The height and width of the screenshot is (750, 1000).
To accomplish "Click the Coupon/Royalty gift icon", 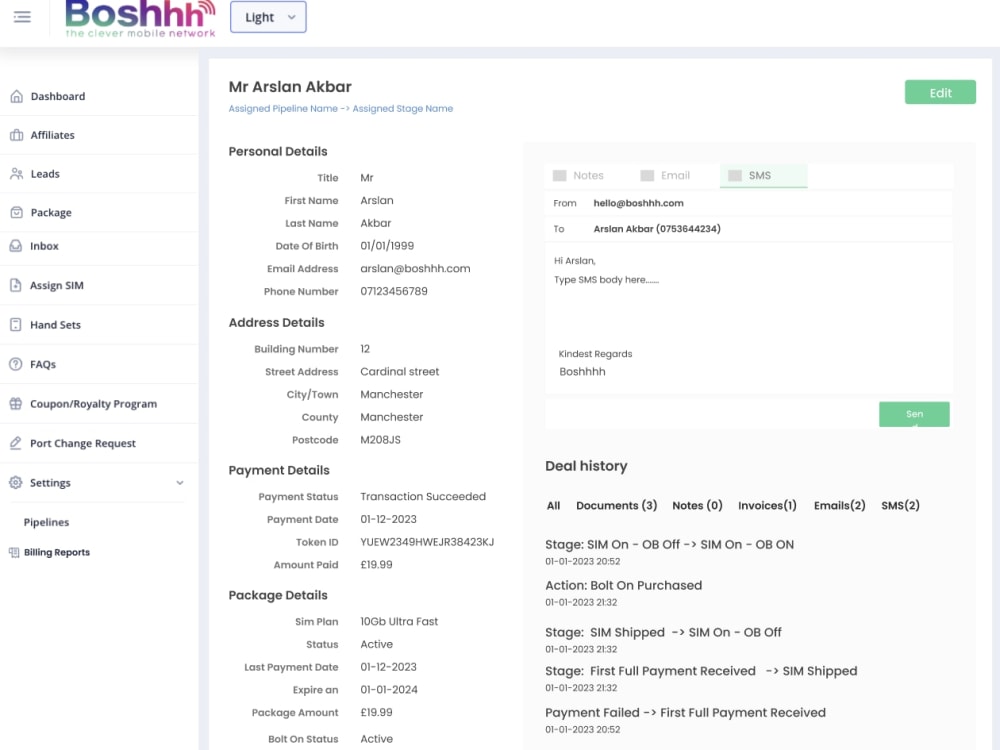I will 16,404.
